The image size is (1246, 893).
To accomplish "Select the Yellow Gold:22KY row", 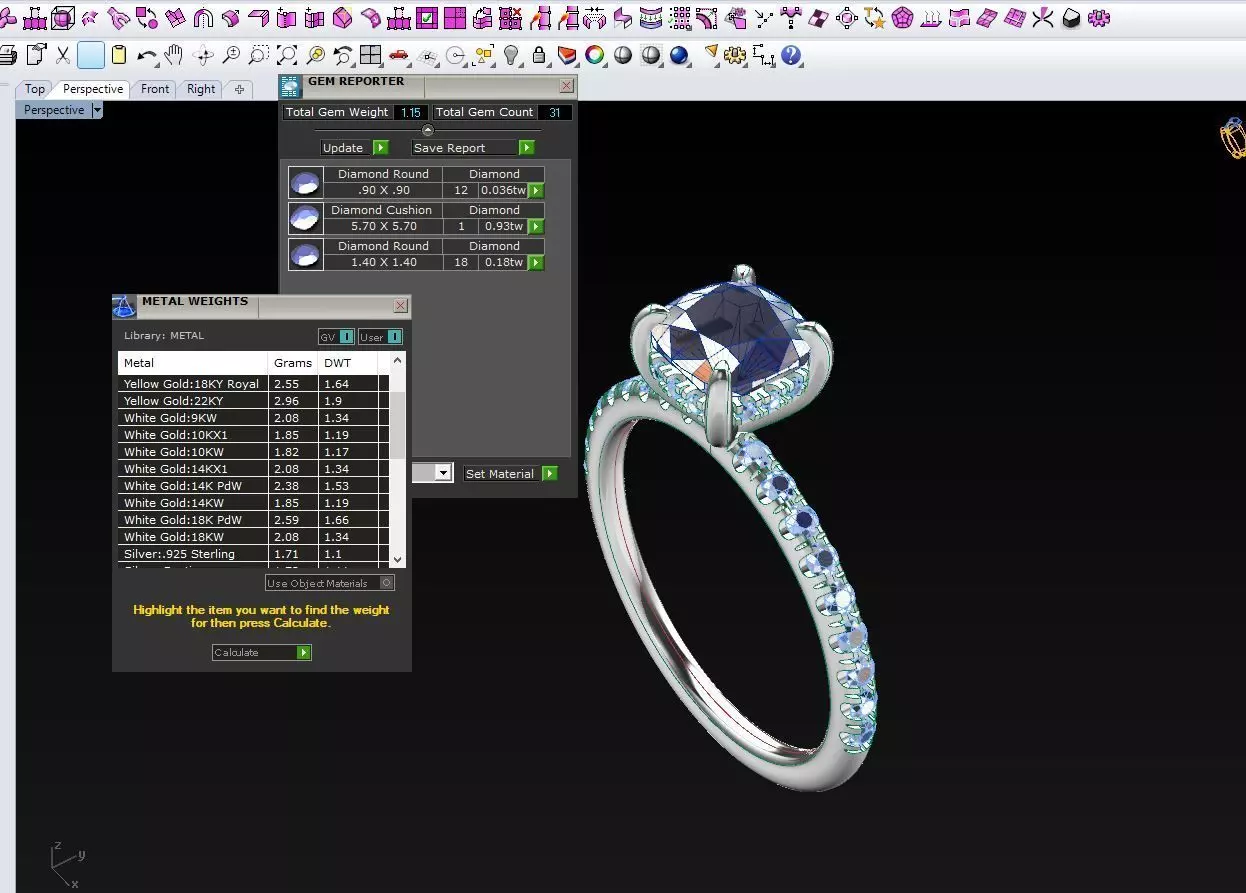I will pyautogui.click(x=253, y=401).
